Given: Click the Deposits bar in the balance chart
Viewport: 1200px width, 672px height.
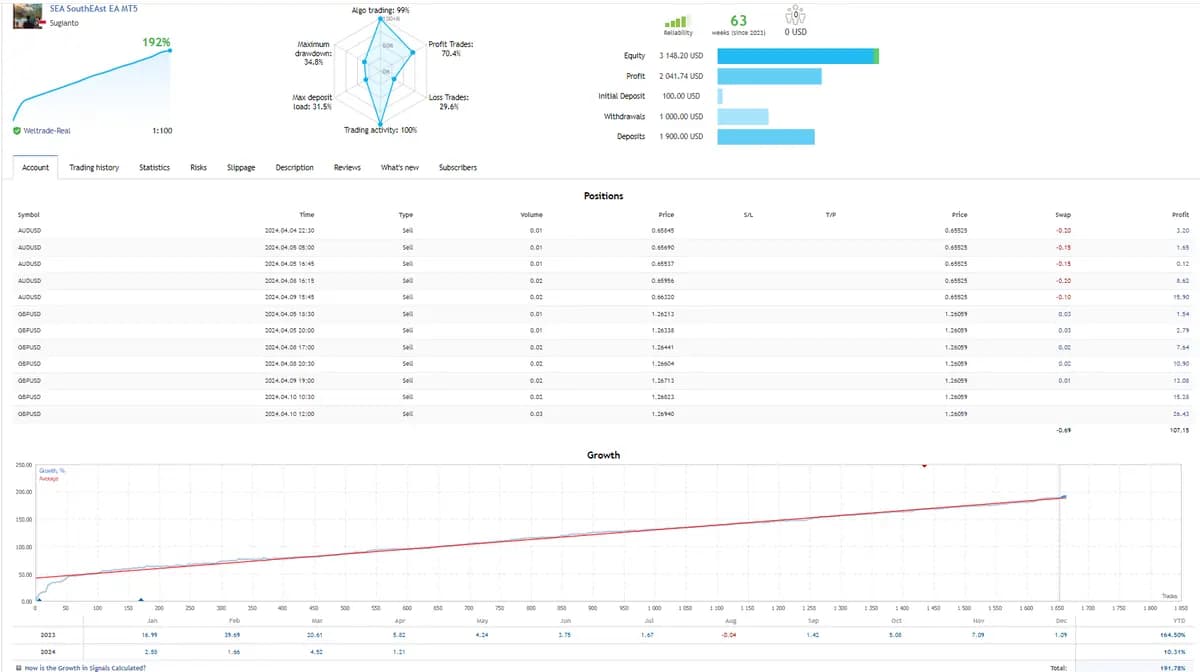Looking at the screenshot, I should pos(767,136).
